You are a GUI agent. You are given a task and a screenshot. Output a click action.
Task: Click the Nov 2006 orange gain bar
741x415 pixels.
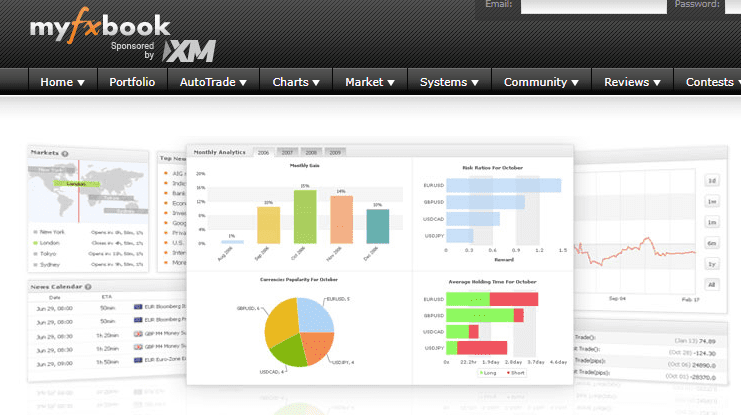[x=341, y=220]
